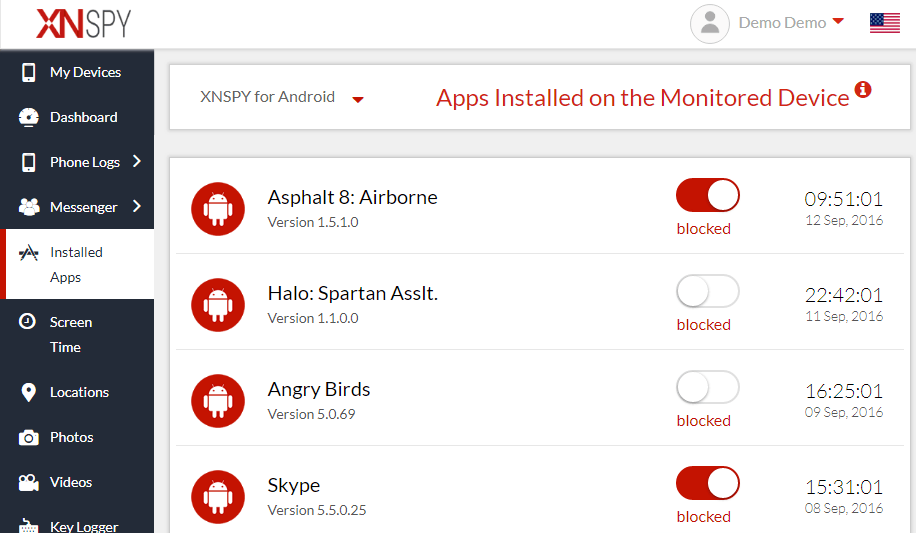Click the red info icon beside heading
This screenshot has width=916, height=533.
863,90
